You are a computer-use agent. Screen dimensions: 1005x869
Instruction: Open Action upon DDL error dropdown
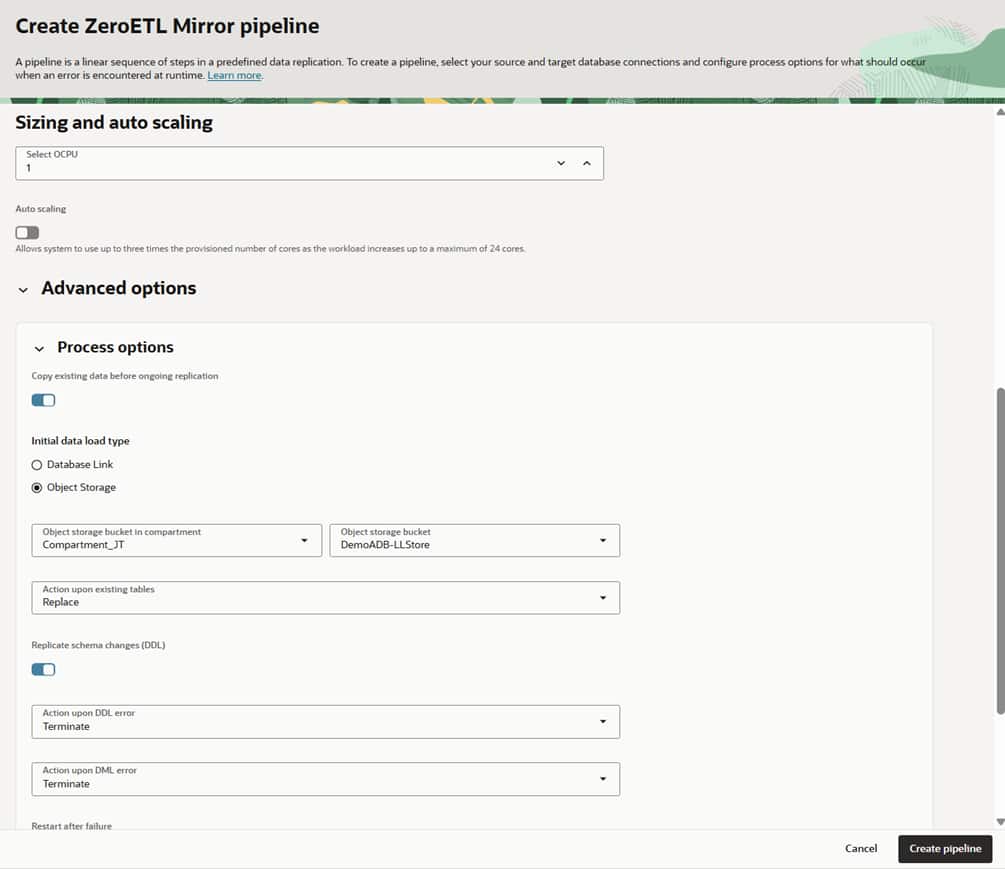point(326,722)
